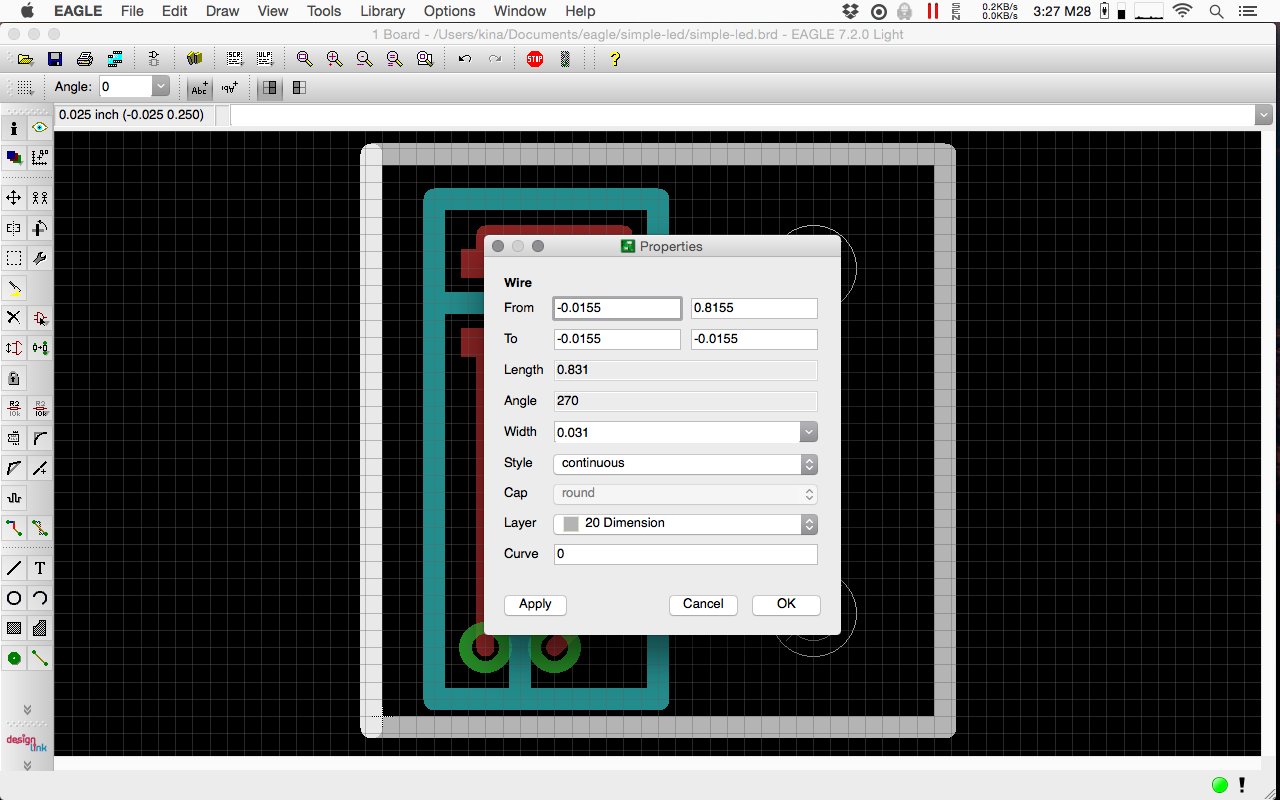Click Cancel in the Properties dialog
This screenshot has width=1280, height=800.
pyautogui.click(x=703, y=604)
